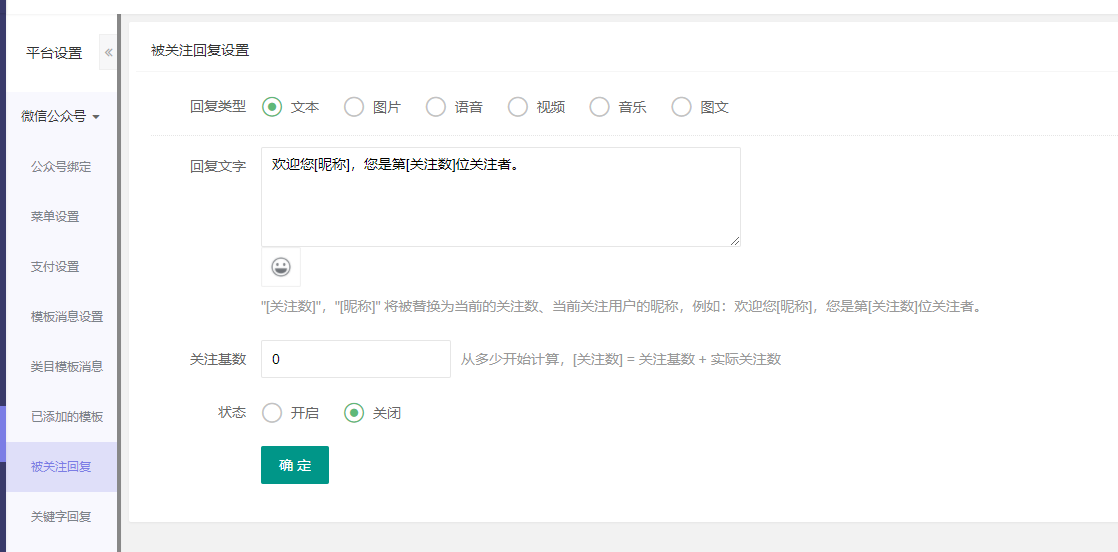The width and height of the screenshot is (1118, 552).
Task: Set status to 开启
Action: (272, 413)
